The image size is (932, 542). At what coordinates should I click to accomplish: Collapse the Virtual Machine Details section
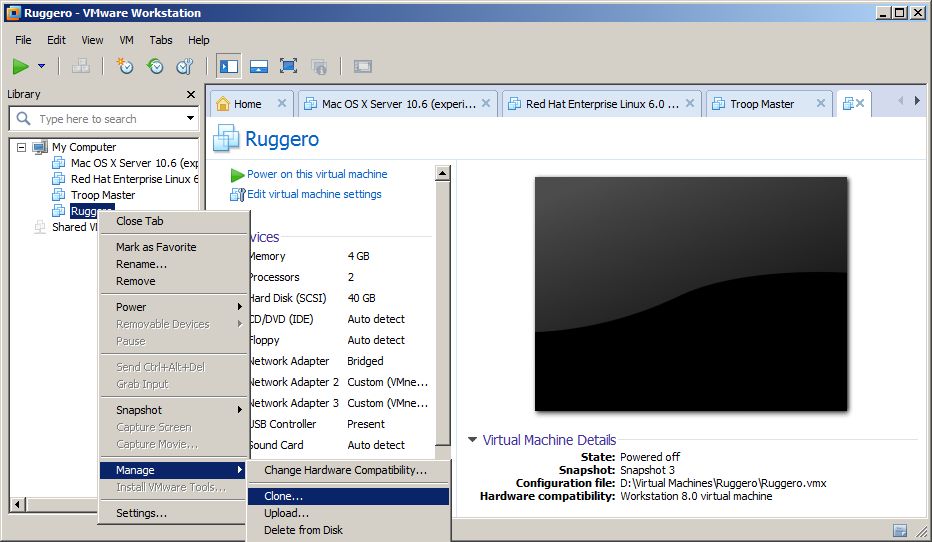472,440
